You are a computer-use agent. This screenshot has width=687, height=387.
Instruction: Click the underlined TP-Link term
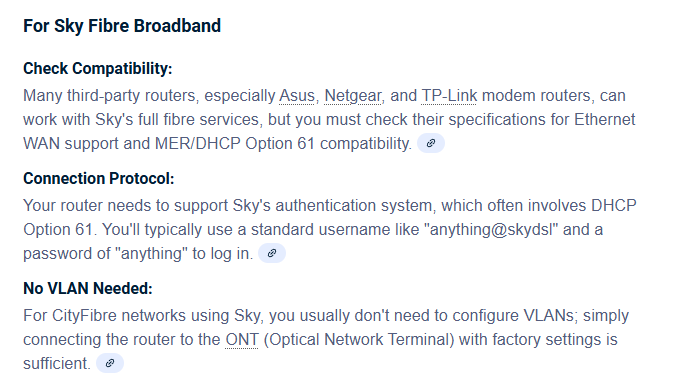pos(449,96)
